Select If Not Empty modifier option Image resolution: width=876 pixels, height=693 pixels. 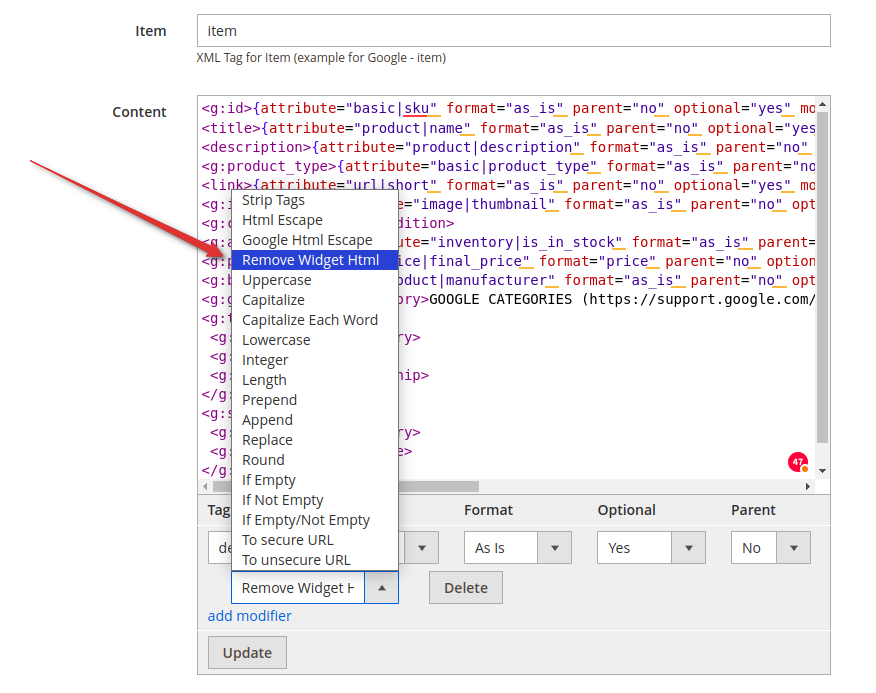click(x=315, y=500)
